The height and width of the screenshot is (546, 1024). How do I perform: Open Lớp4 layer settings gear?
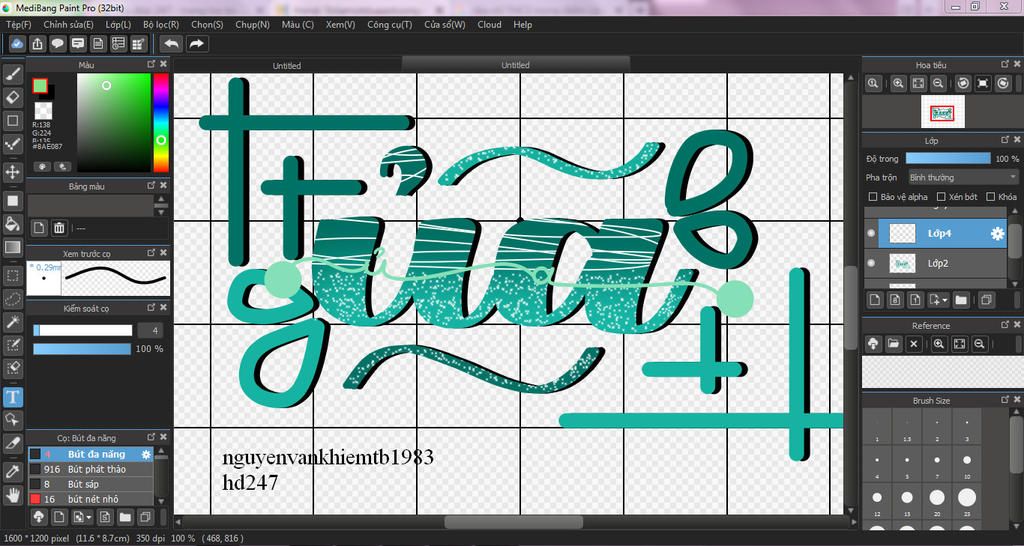coord(997,234)
